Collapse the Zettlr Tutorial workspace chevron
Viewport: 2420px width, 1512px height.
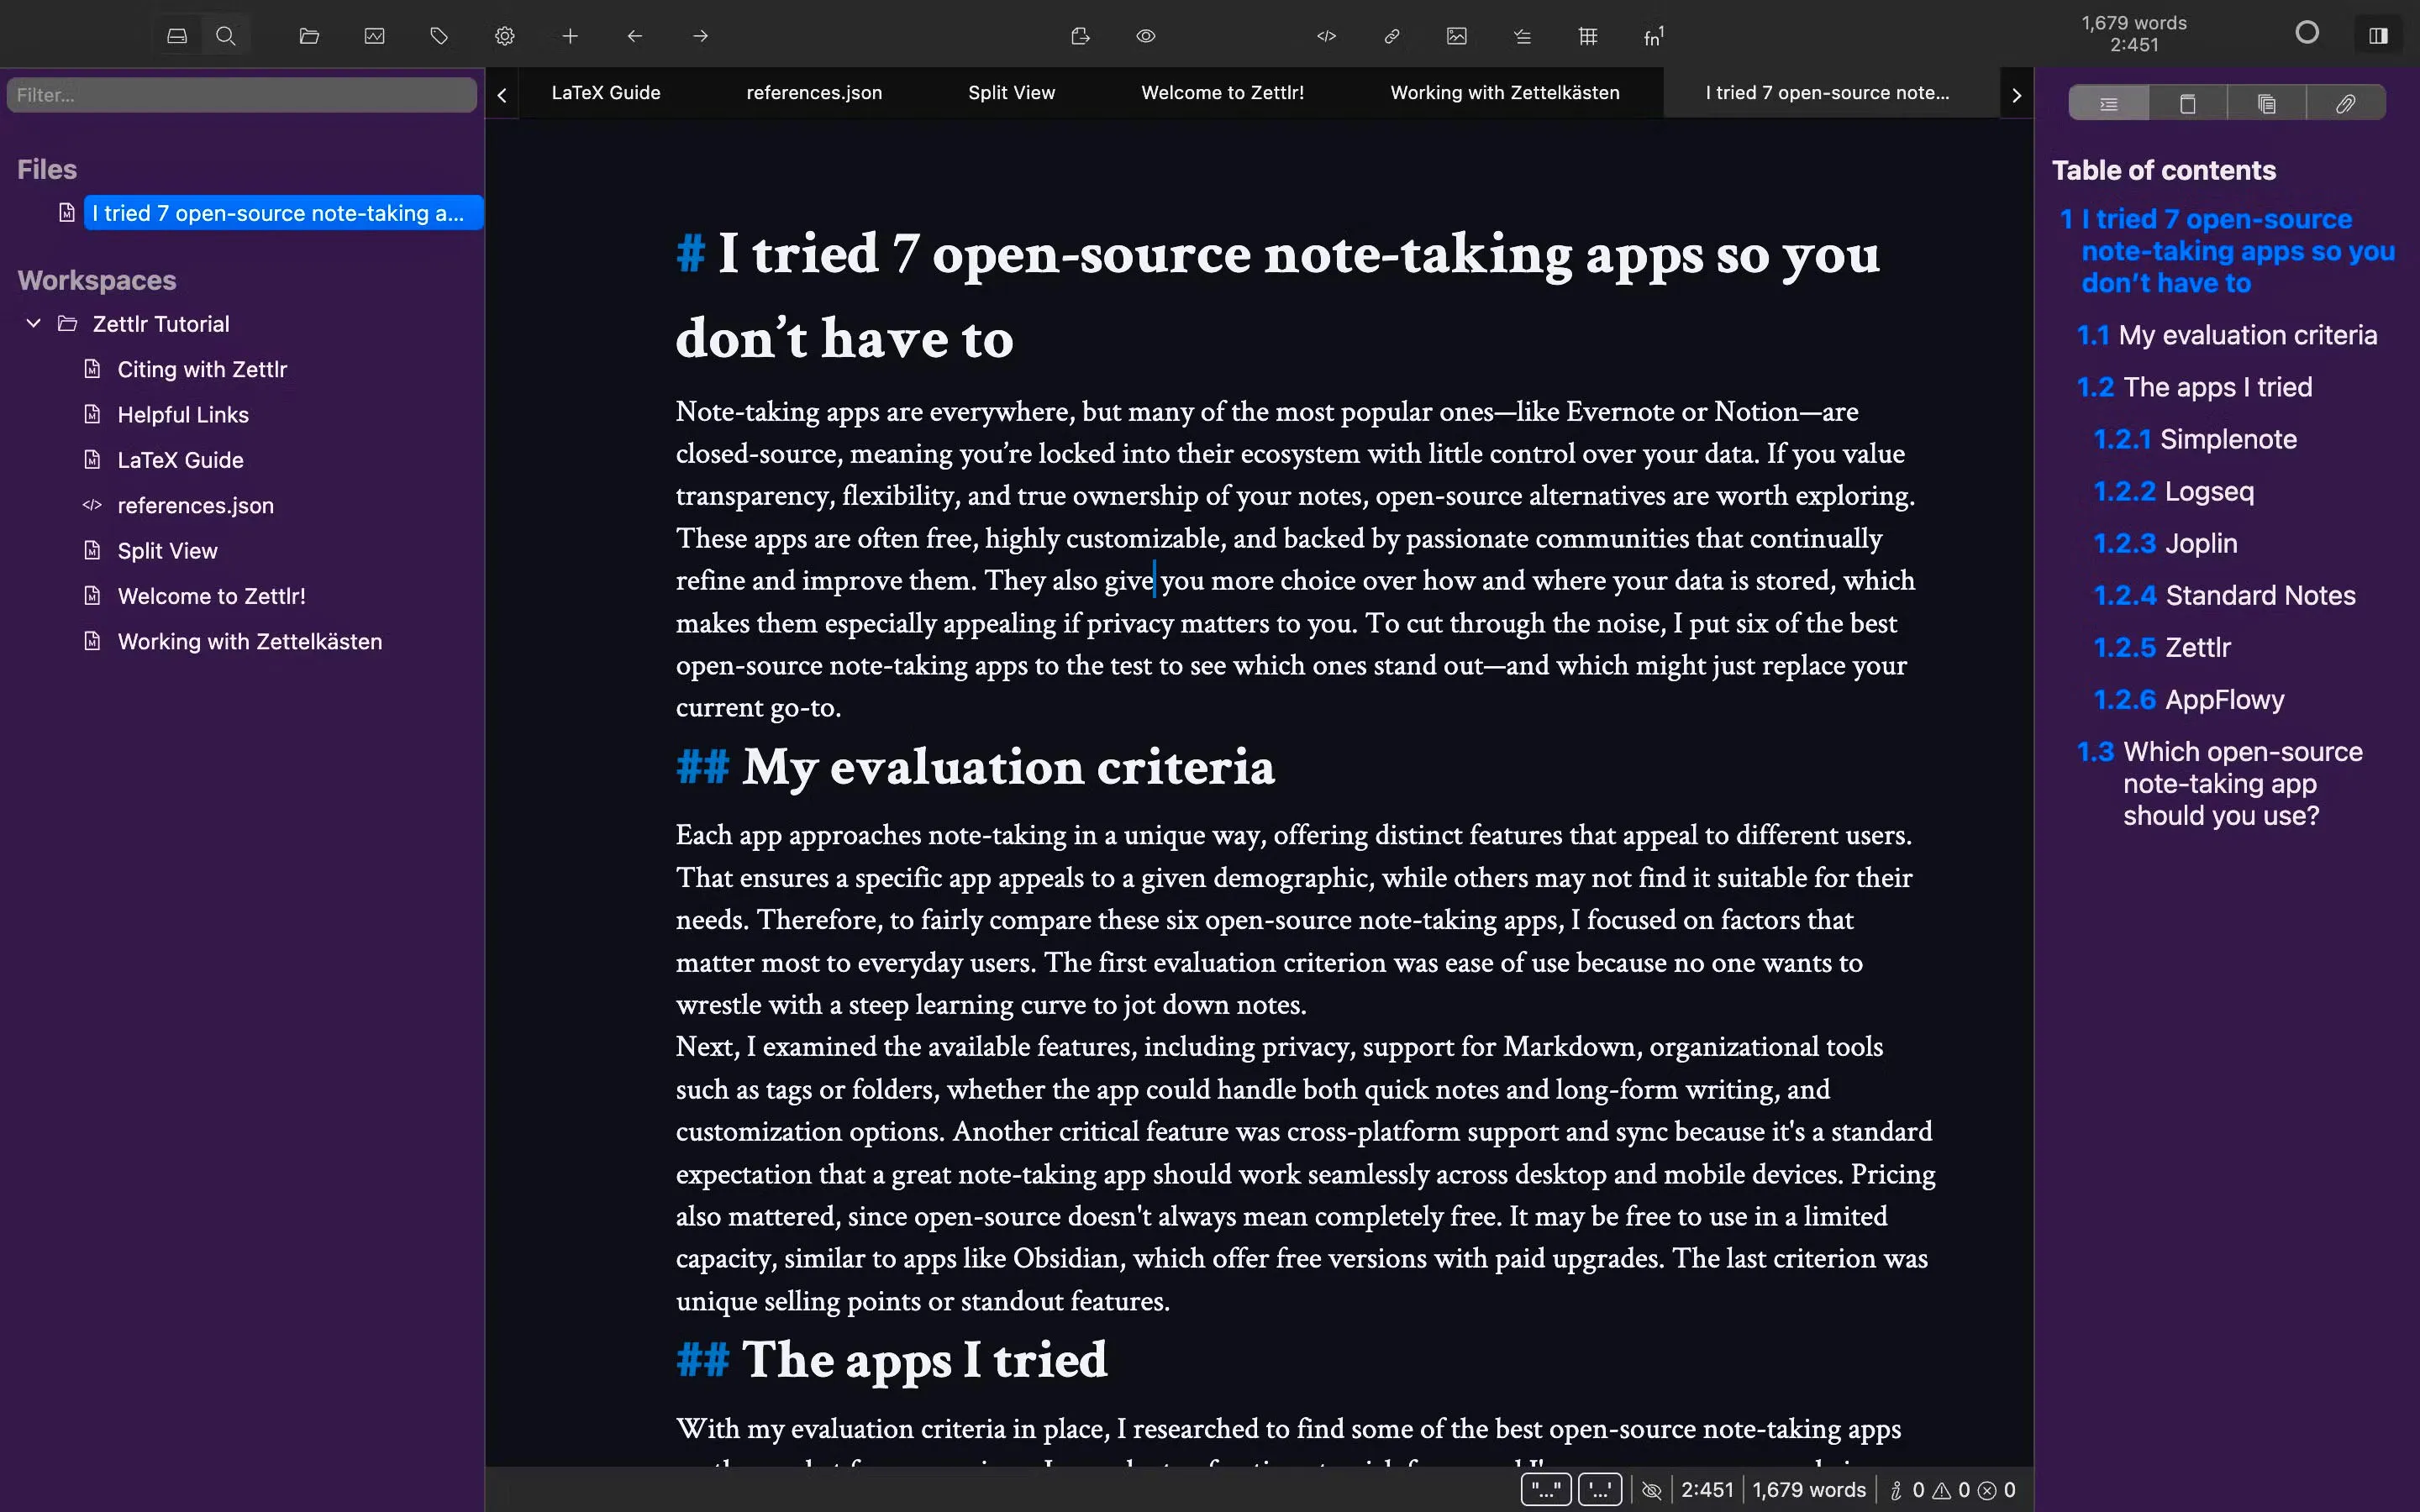33,322
